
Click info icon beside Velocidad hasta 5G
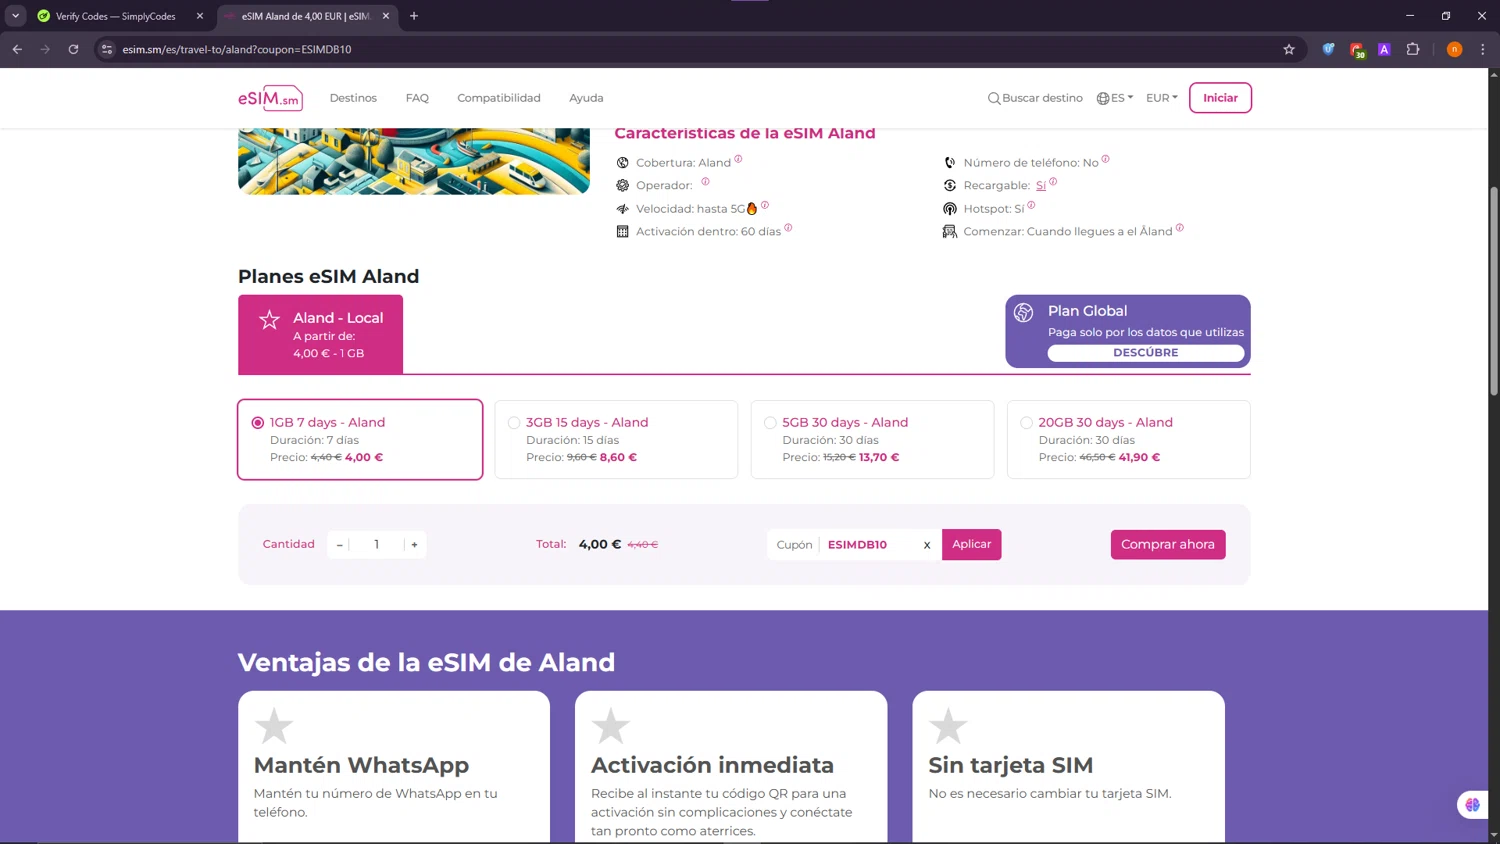tap(765, 205)
